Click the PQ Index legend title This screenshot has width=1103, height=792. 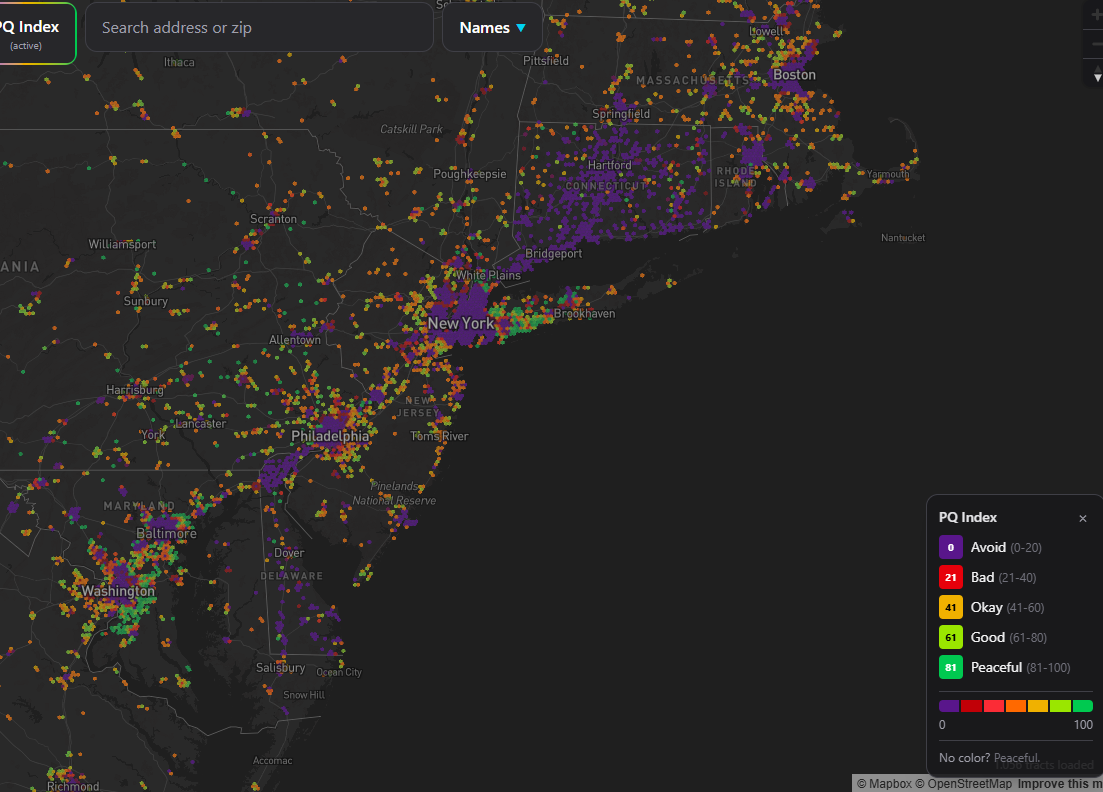coord(967,517)
